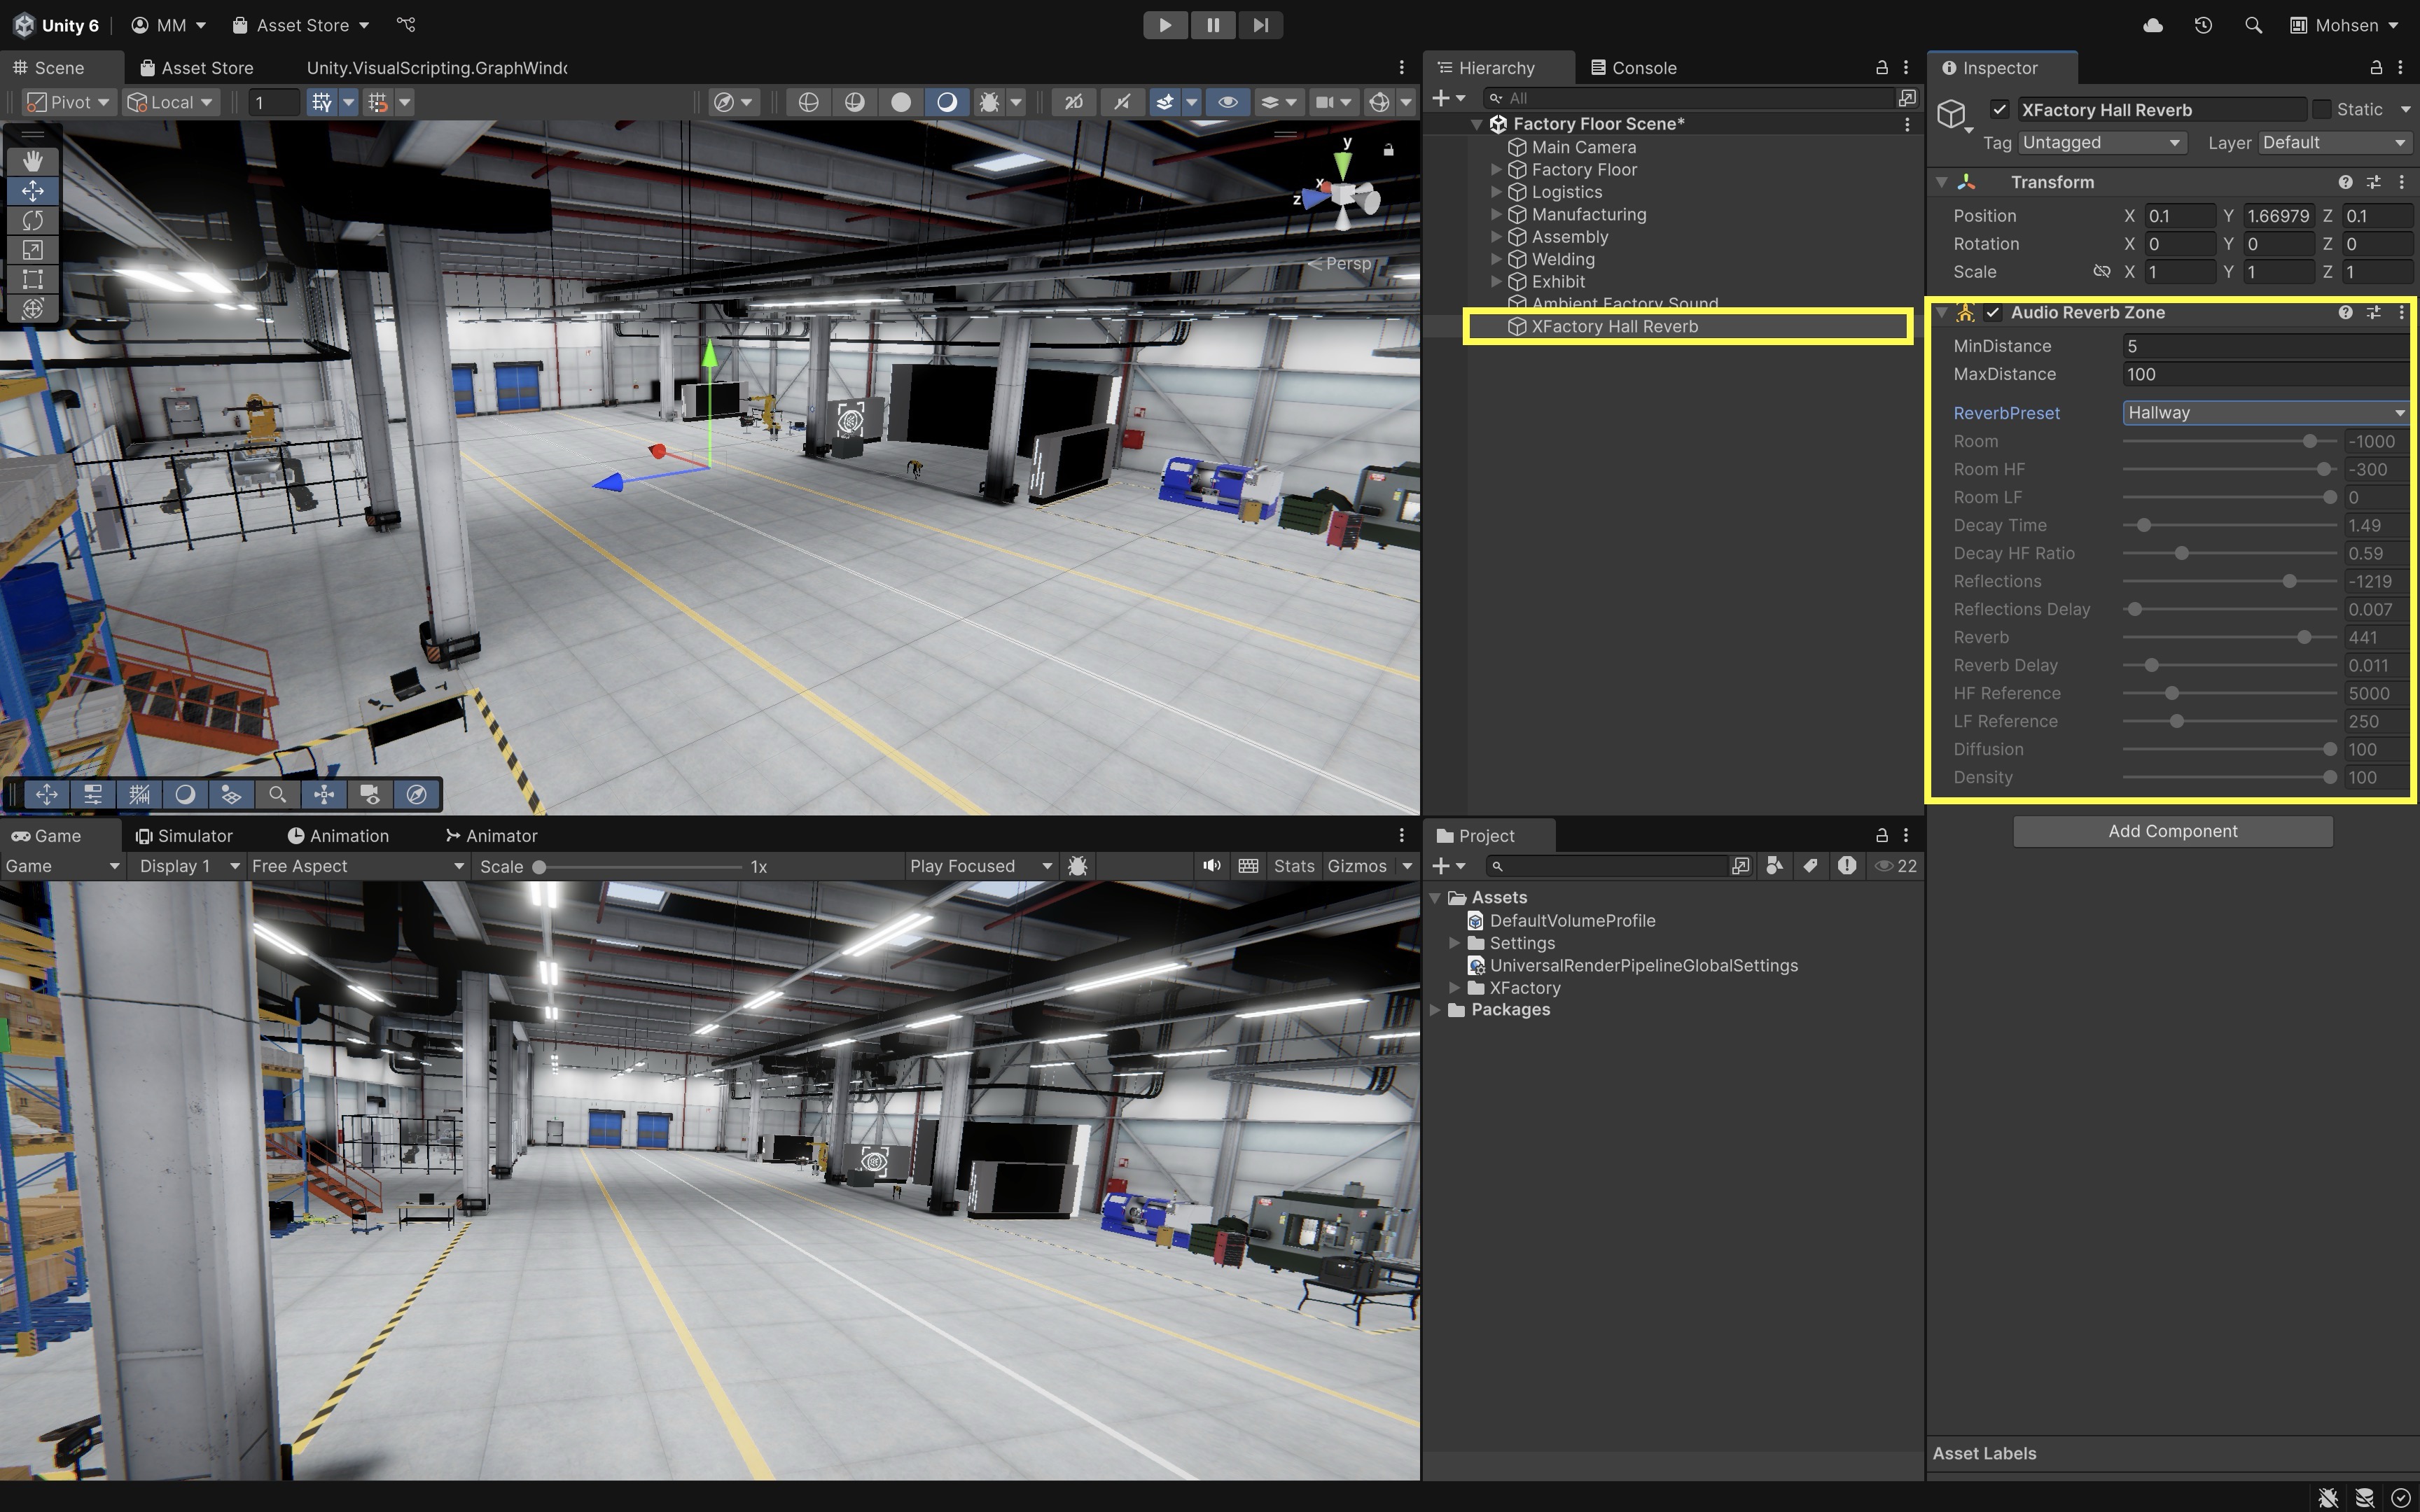The height and width of the screenshot is (1512, 2420).
Task: Click the Play button
Action: (x=1165, y=25)
